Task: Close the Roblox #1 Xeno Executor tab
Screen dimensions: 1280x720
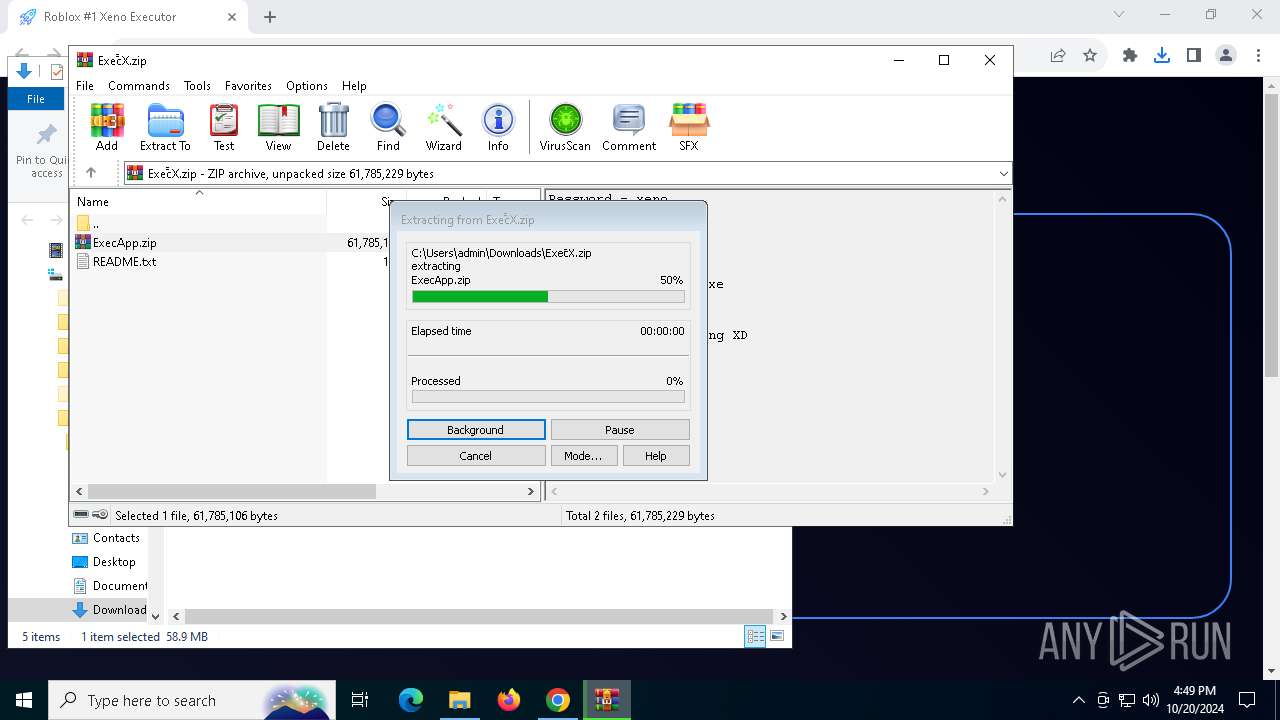Action: pos(232,17)
